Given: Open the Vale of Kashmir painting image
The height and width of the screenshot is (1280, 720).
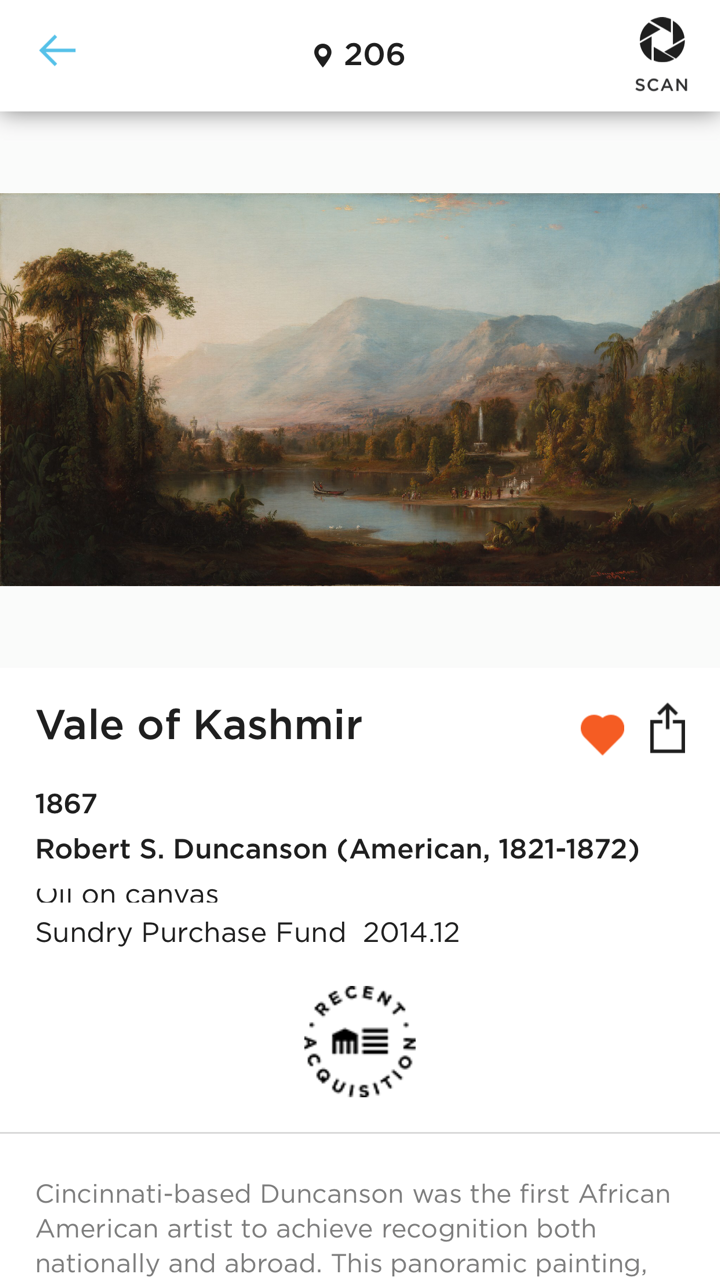Looking at the screenshot, I should coord(360,389).
